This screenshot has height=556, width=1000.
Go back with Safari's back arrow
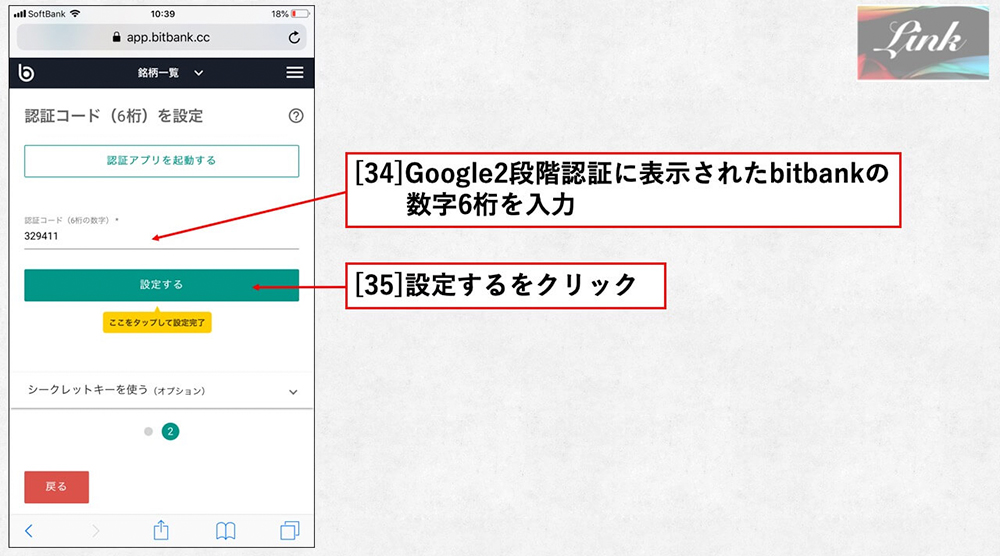(x=29, y=530)
